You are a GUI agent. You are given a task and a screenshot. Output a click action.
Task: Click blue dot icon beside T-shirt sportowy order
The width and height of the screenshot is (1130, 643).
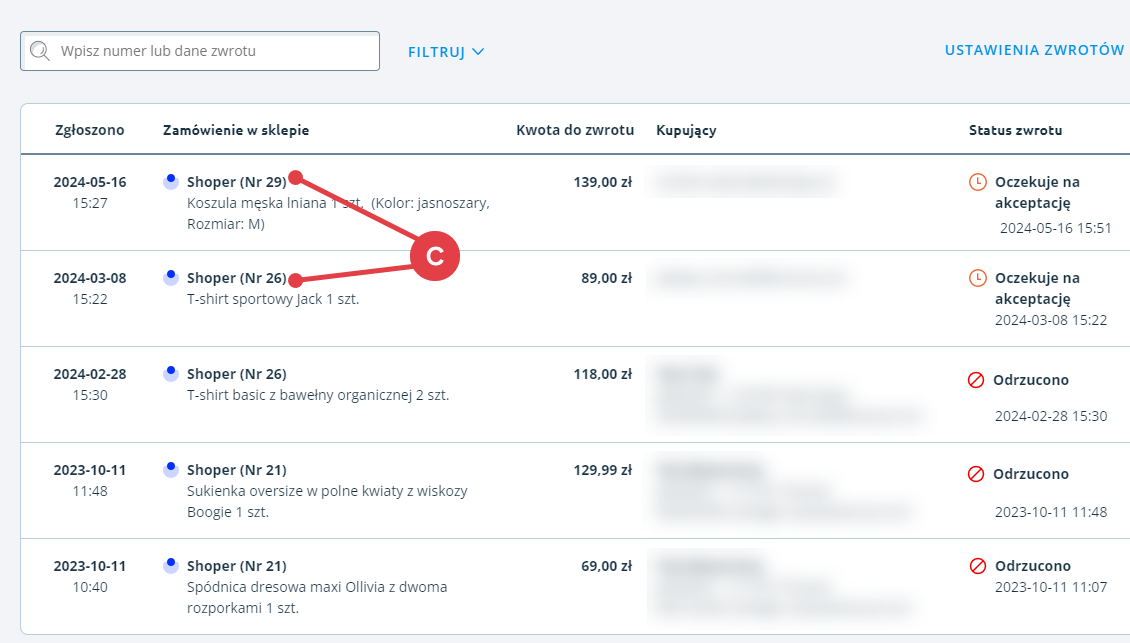[171, 277]
